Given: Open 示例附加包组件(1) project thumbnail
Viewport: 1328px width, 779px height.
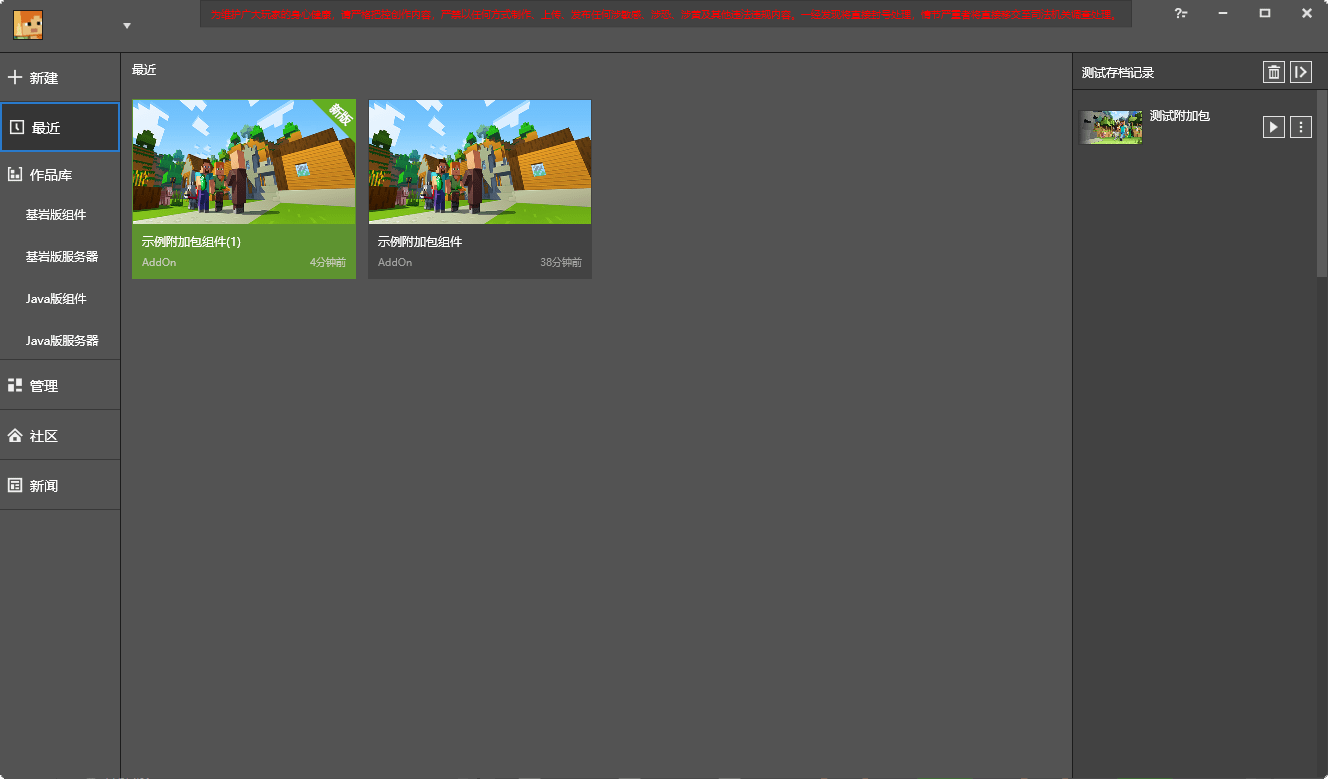Looking at the screenshot, I should click(244, 162).
